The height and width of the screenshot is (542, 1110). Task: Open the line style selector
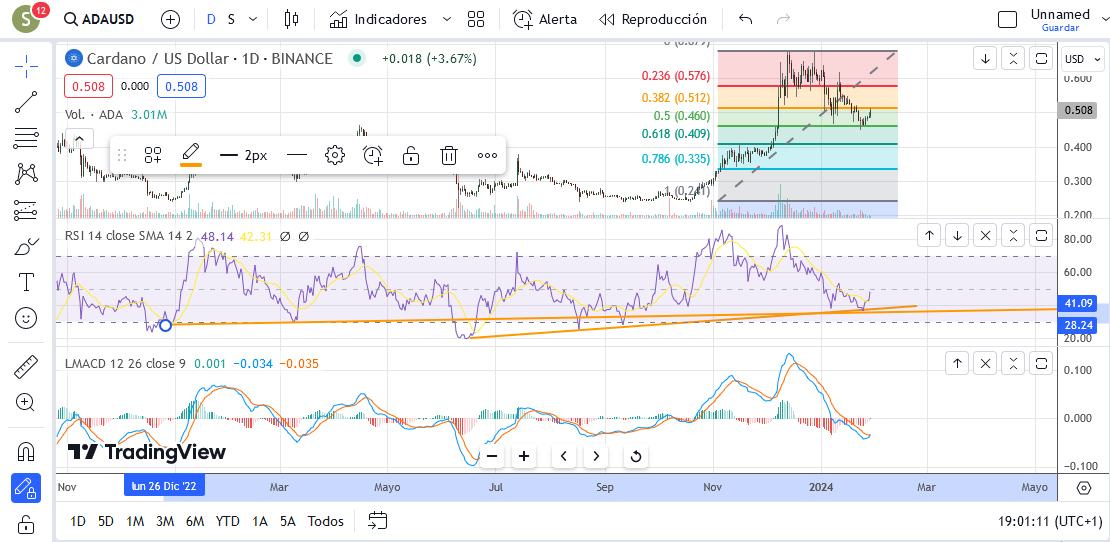pyautogui.click(x=297, y=155)
